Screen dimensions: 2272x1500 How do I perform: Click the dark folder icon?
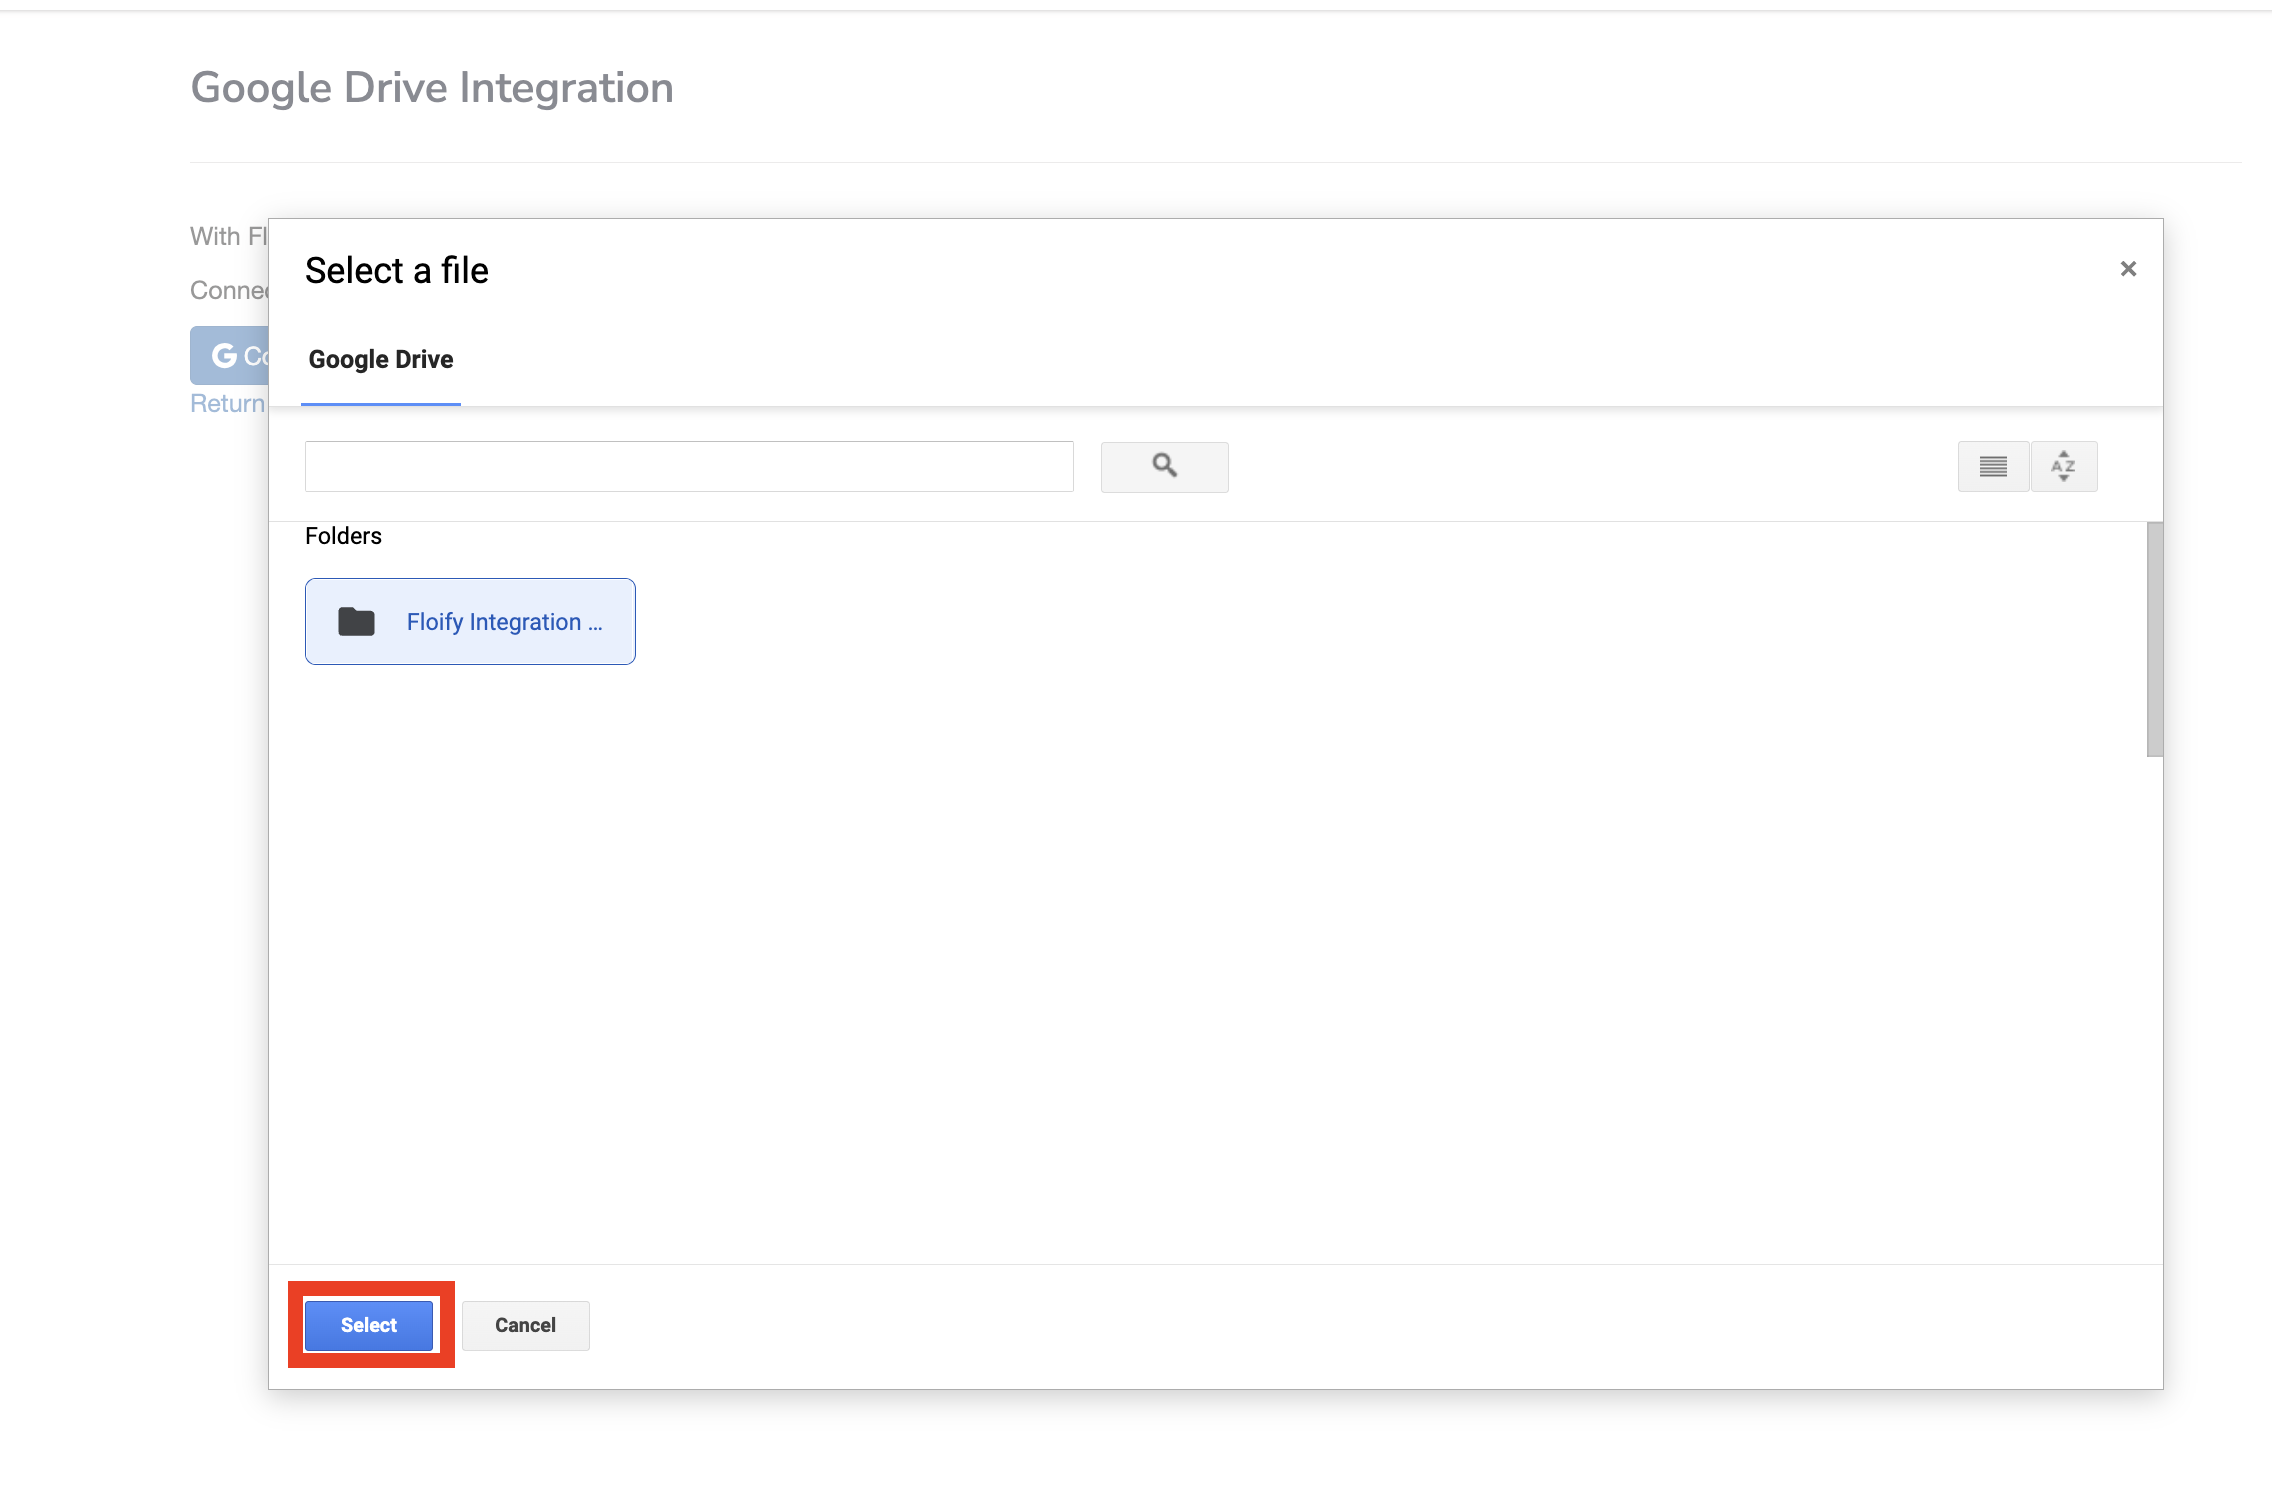tap(356, 622)
